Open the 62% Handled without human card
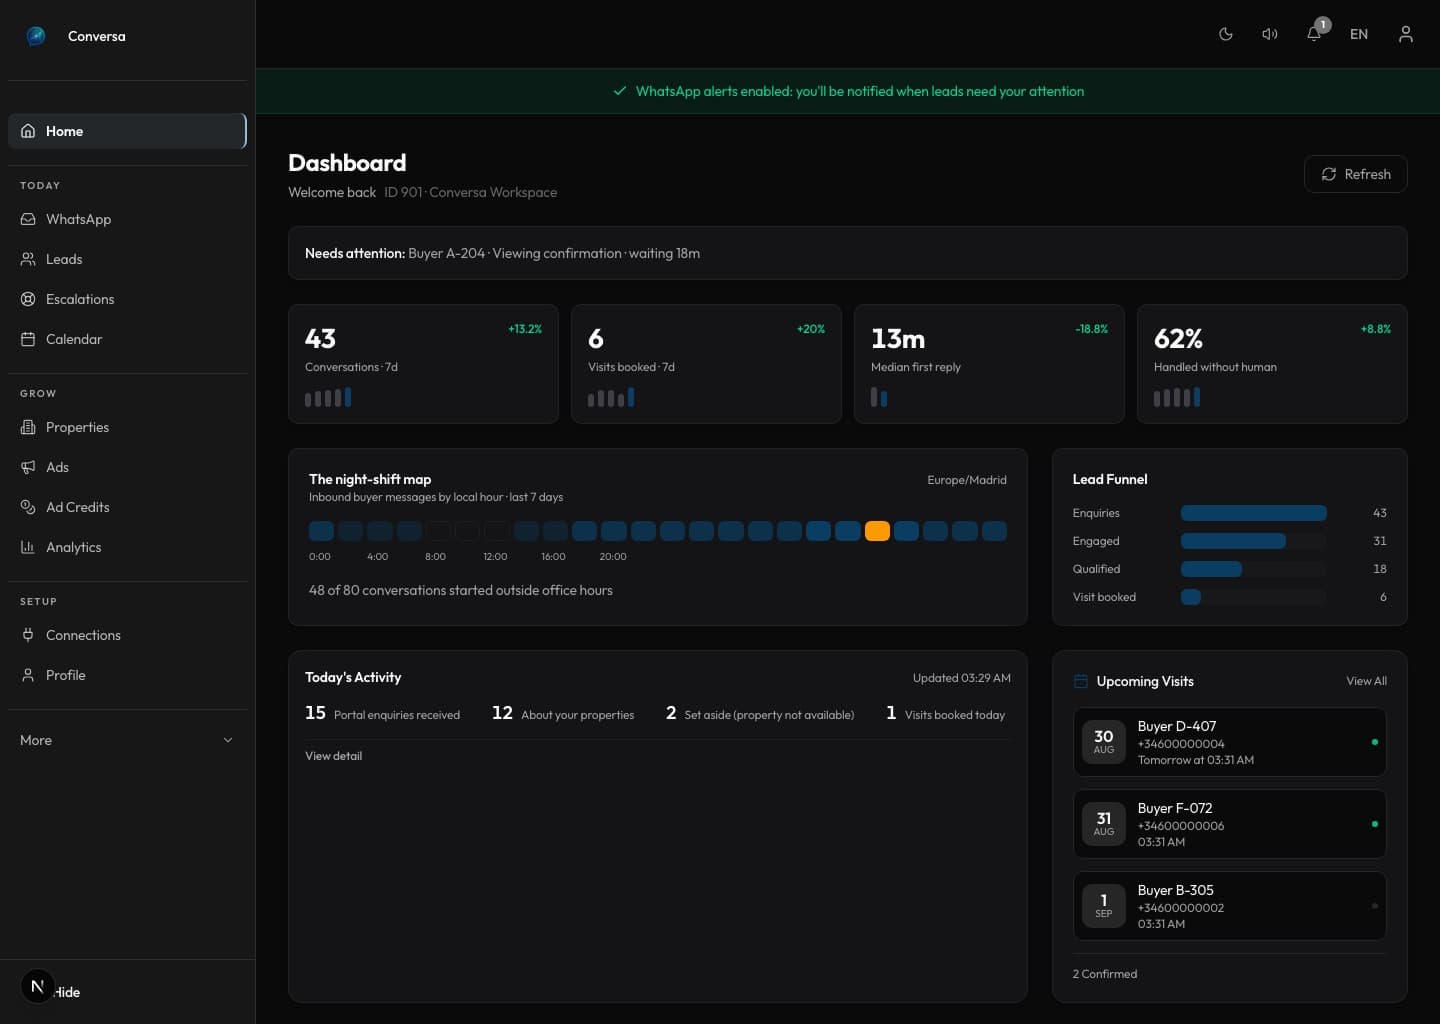The image size is (1440, 1024). [1272, 364]
